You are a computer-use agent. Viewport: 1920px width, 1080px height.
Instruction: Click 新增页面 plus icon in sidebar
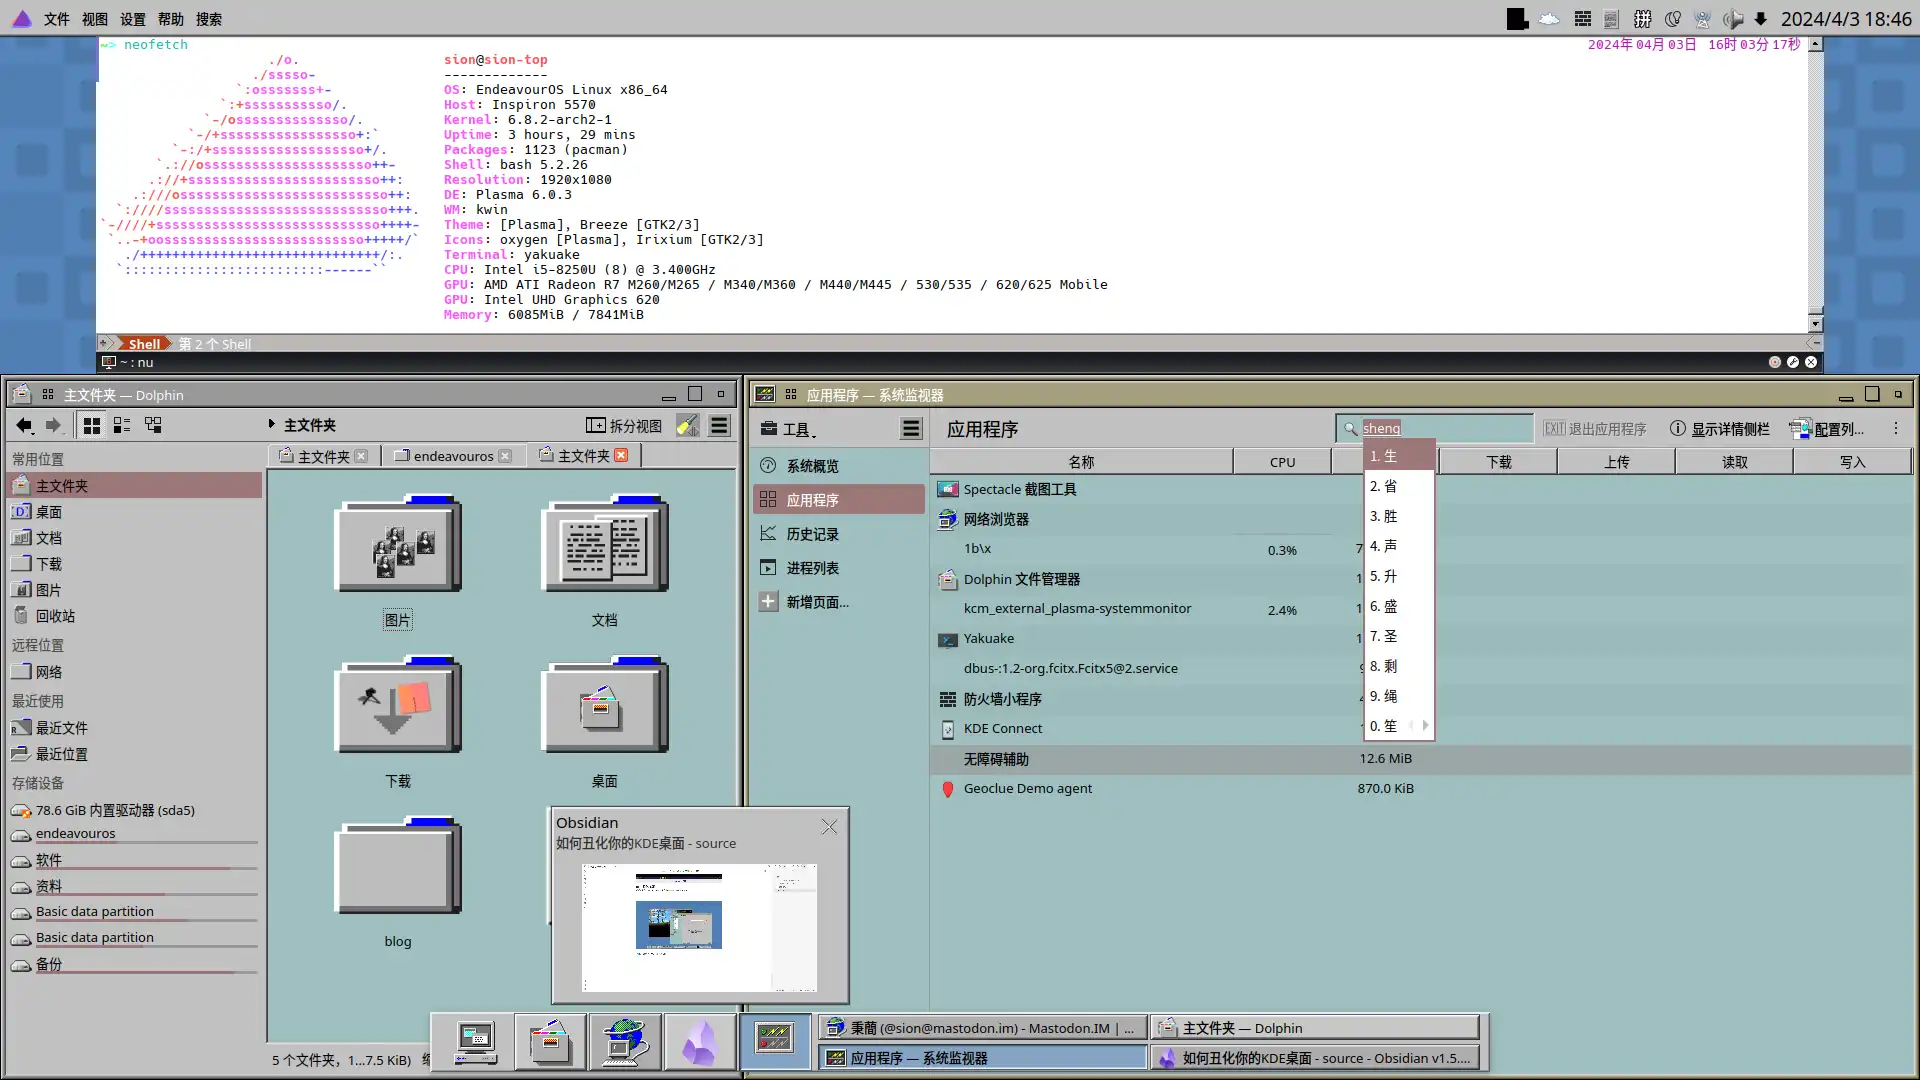[x=768, y=602]
